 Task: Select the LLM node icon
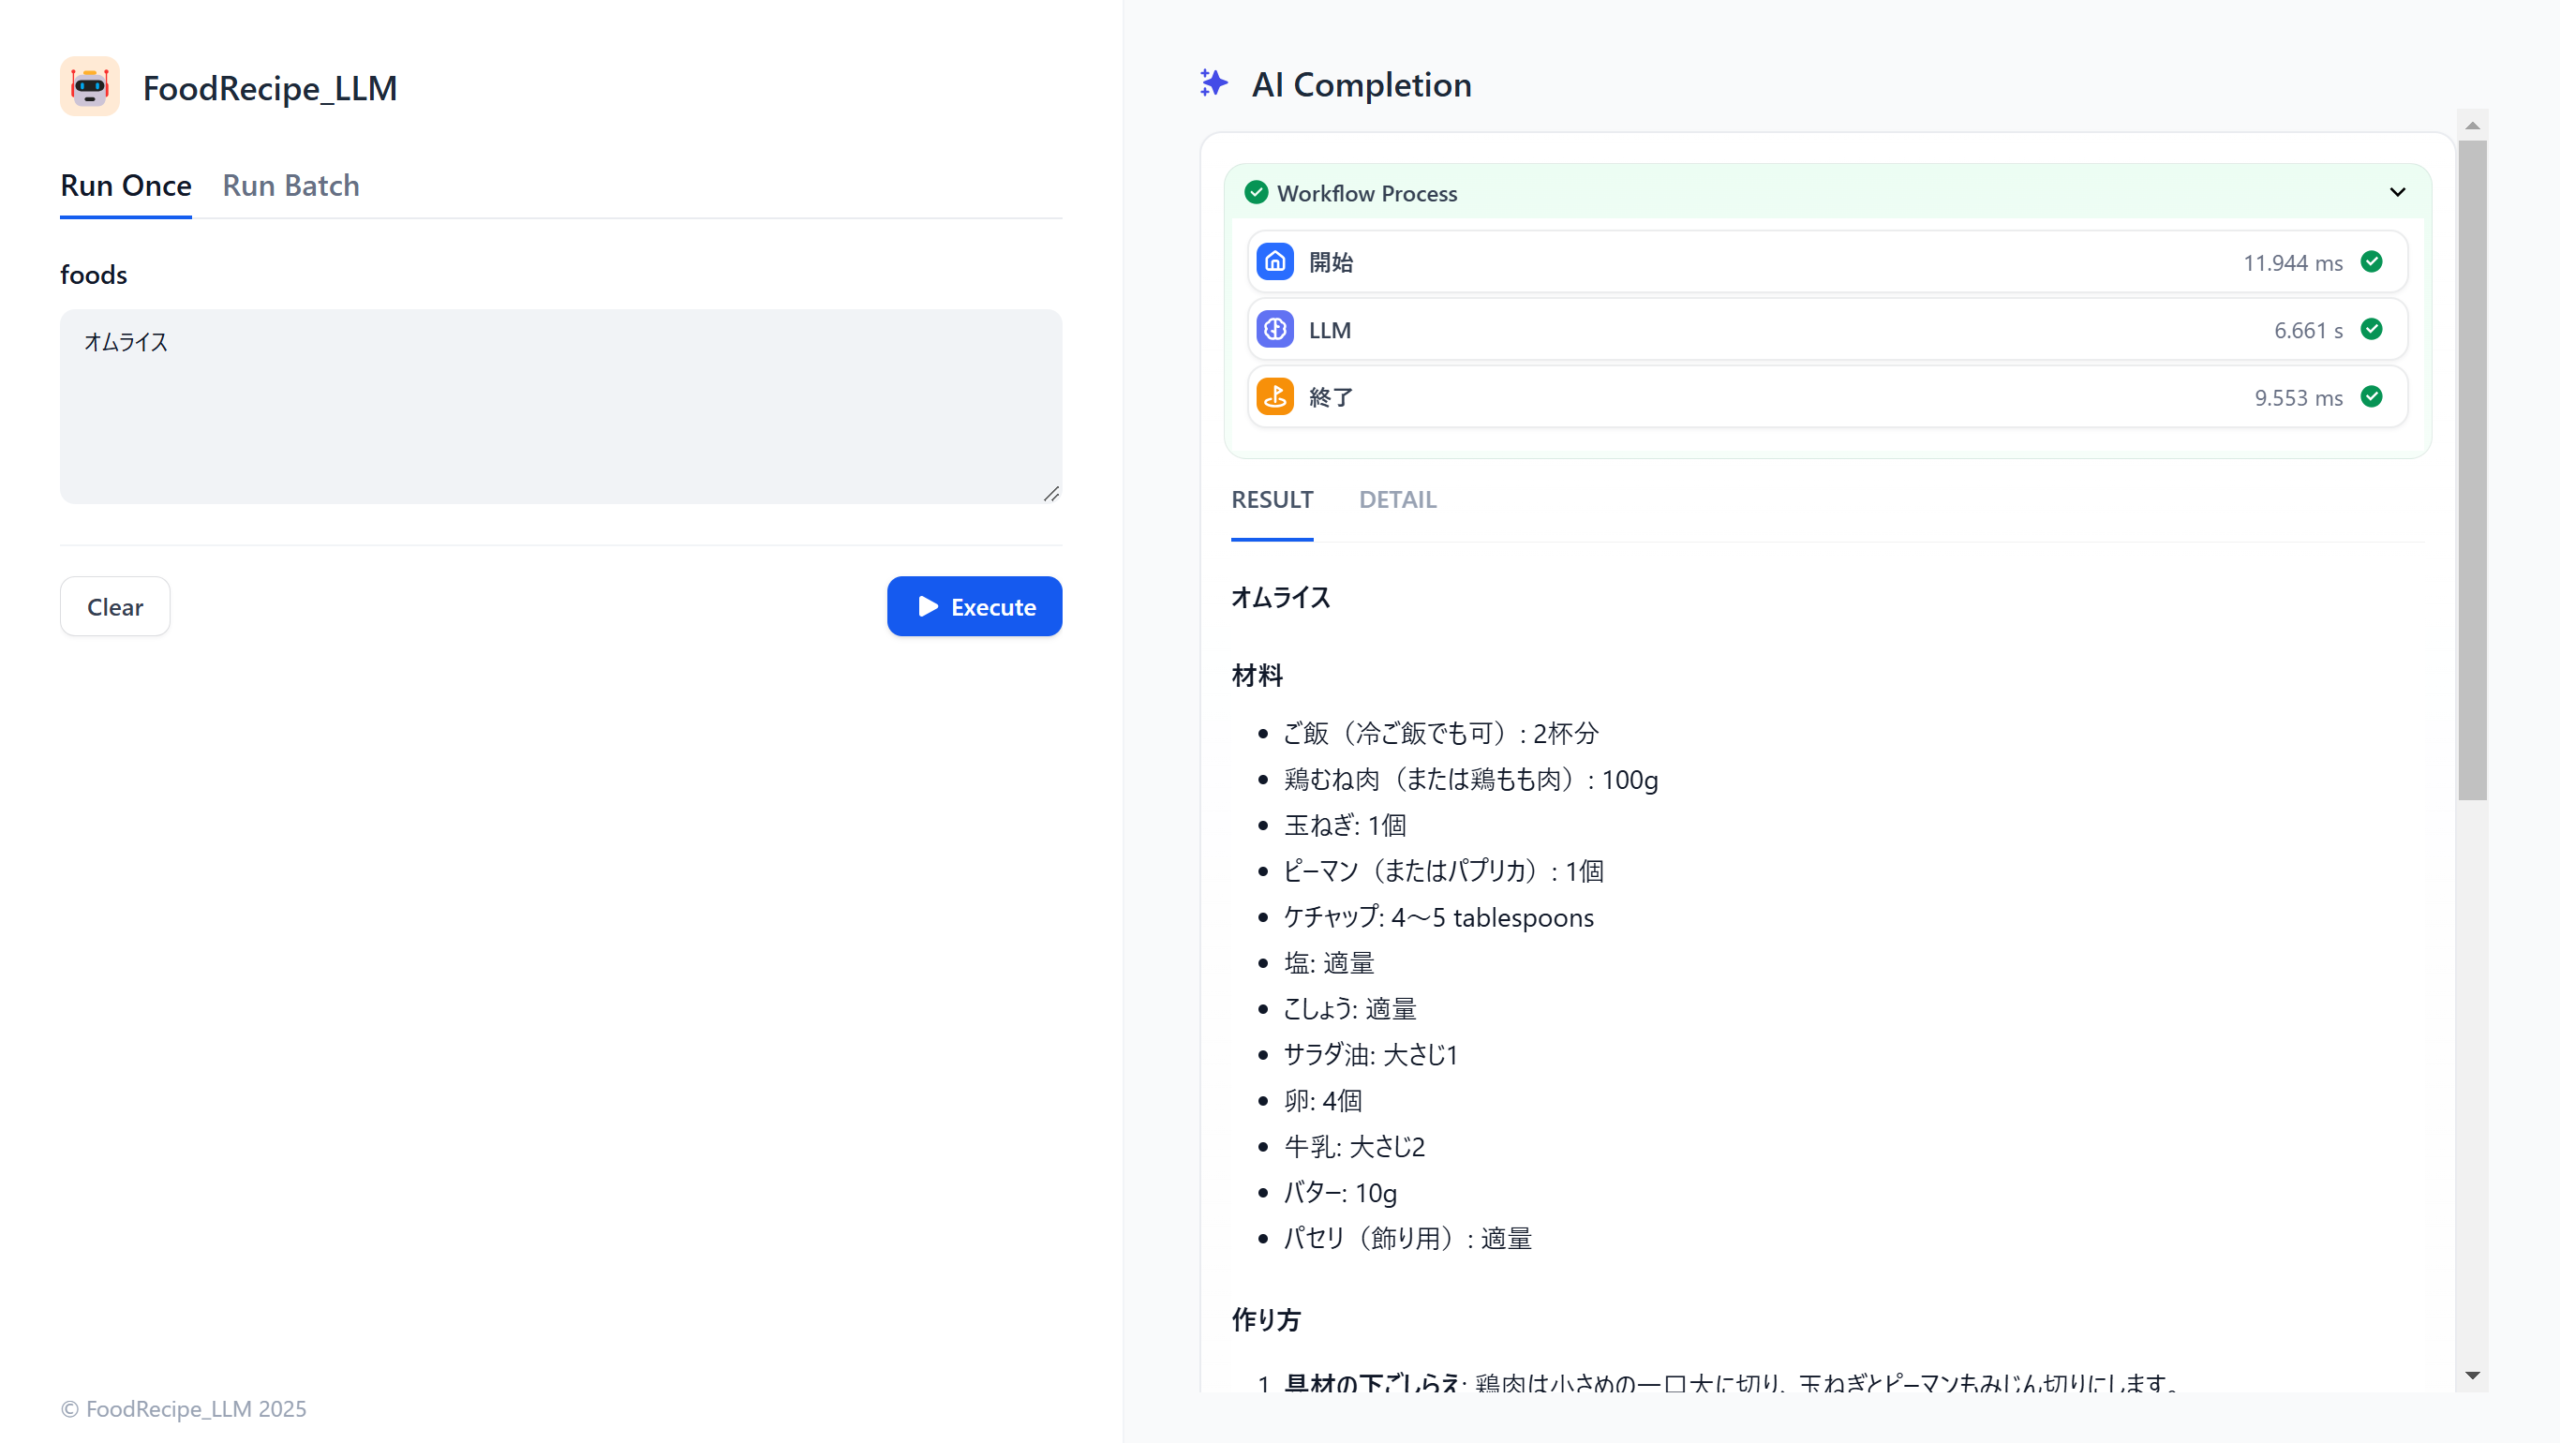click(1275, 329)
